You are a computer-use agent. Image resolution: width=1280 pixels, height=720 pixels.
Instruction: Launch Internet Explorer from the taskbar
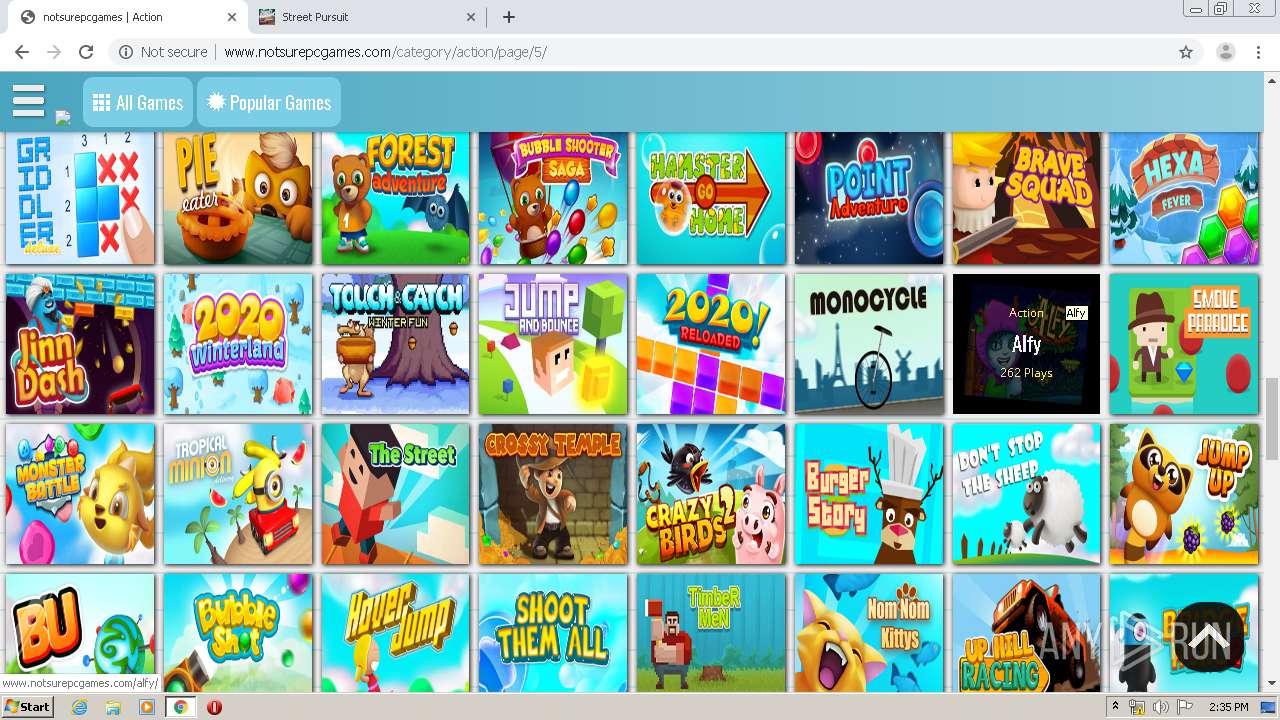tap(80, 707)
